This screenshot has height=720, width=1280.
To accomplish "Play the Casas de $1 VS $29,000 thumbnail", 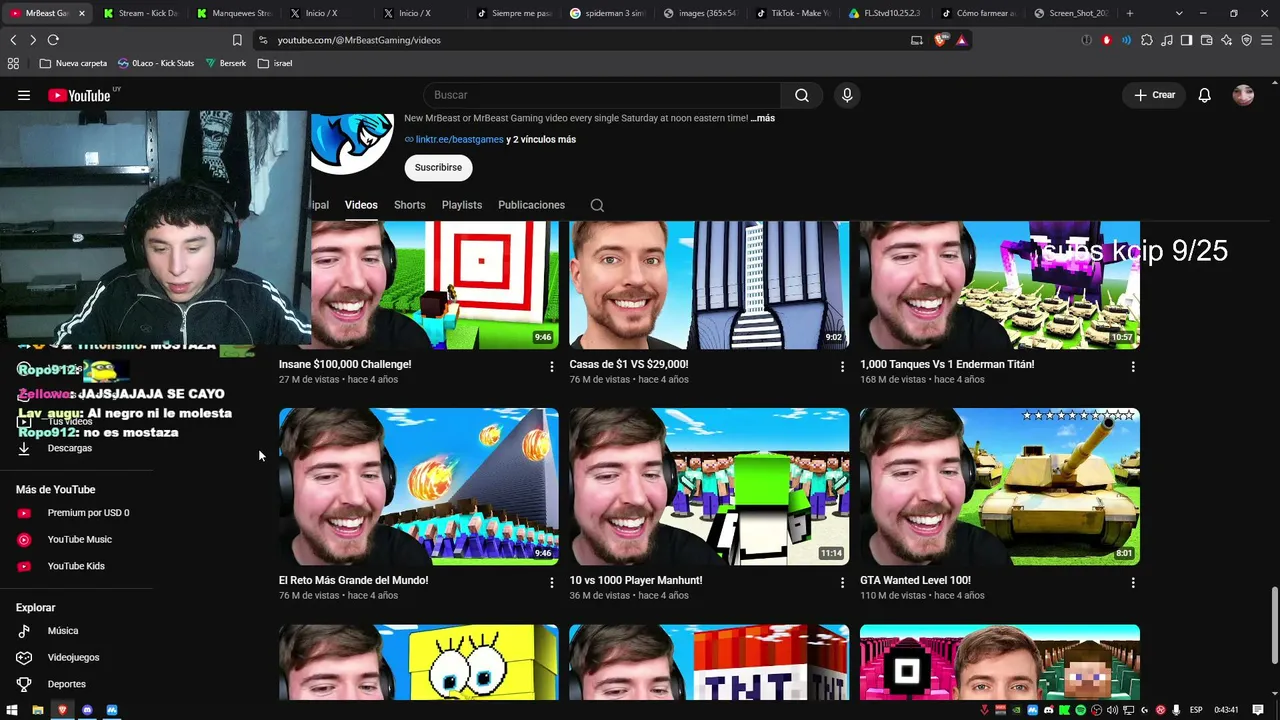I will click(709, 285).
